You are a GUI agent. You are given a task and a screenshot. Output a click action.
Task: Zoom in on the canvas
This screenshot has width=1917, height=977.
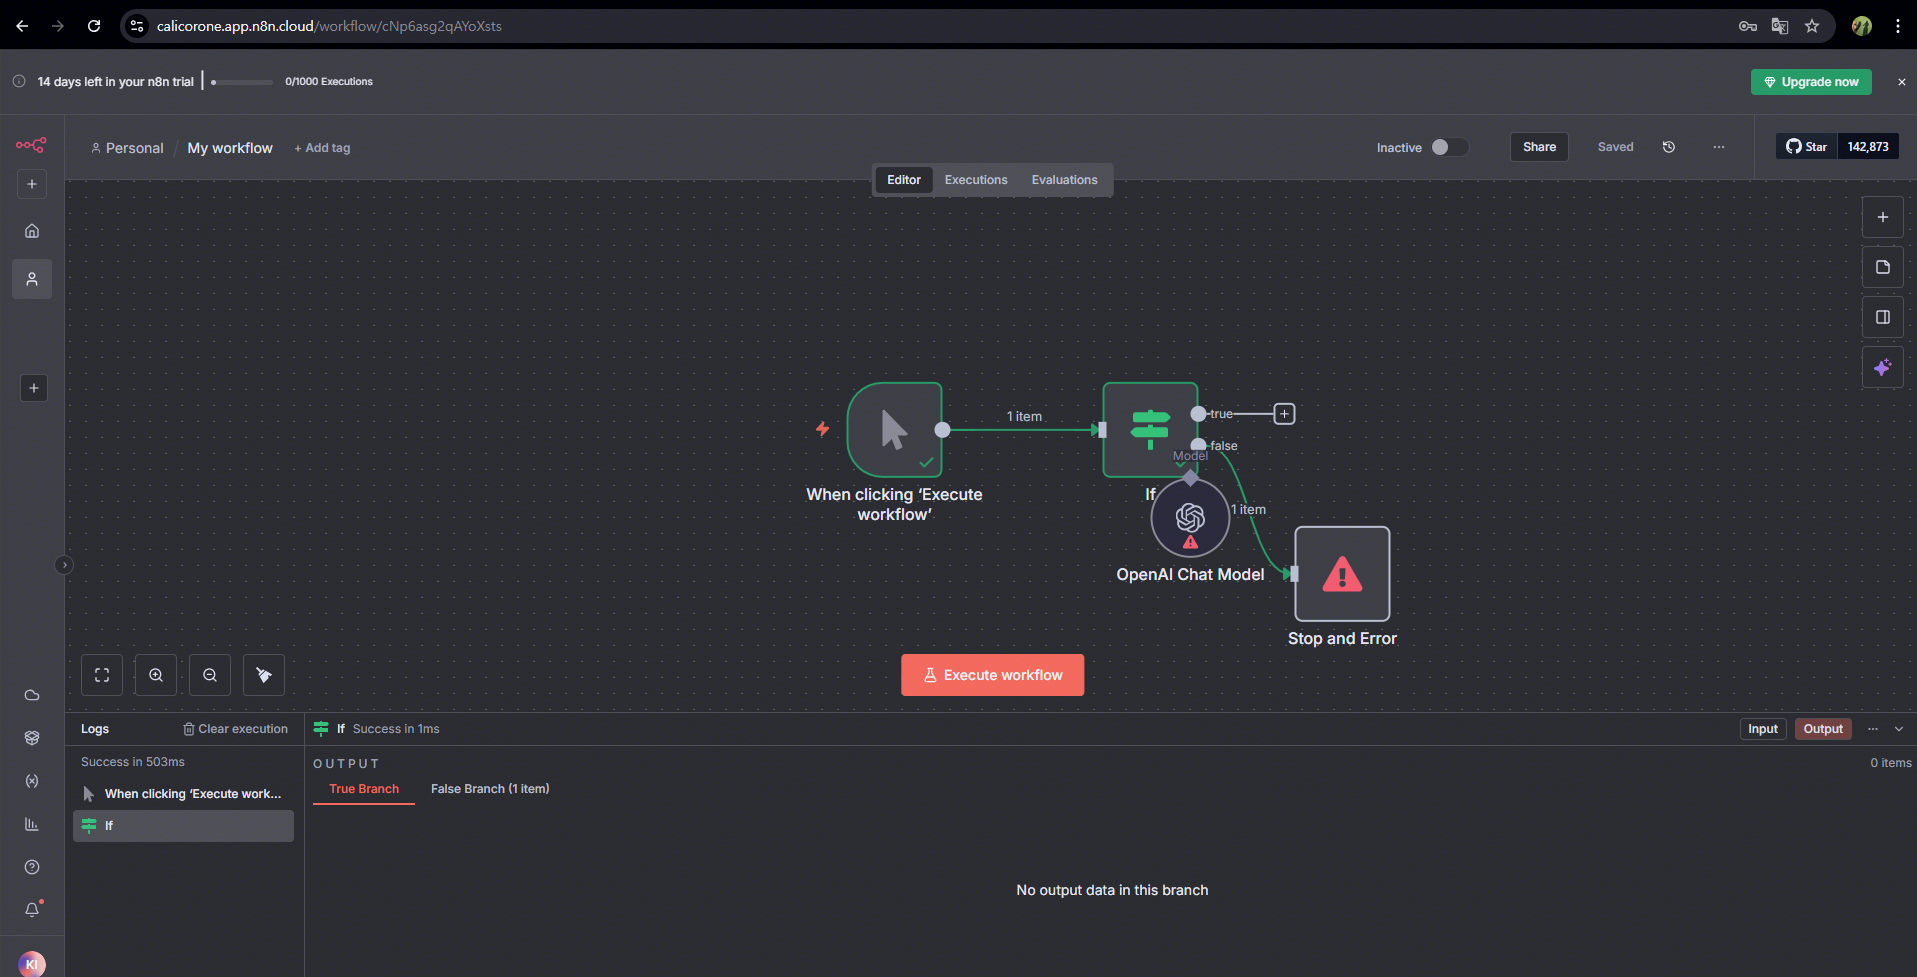click(x=156, y=675)
